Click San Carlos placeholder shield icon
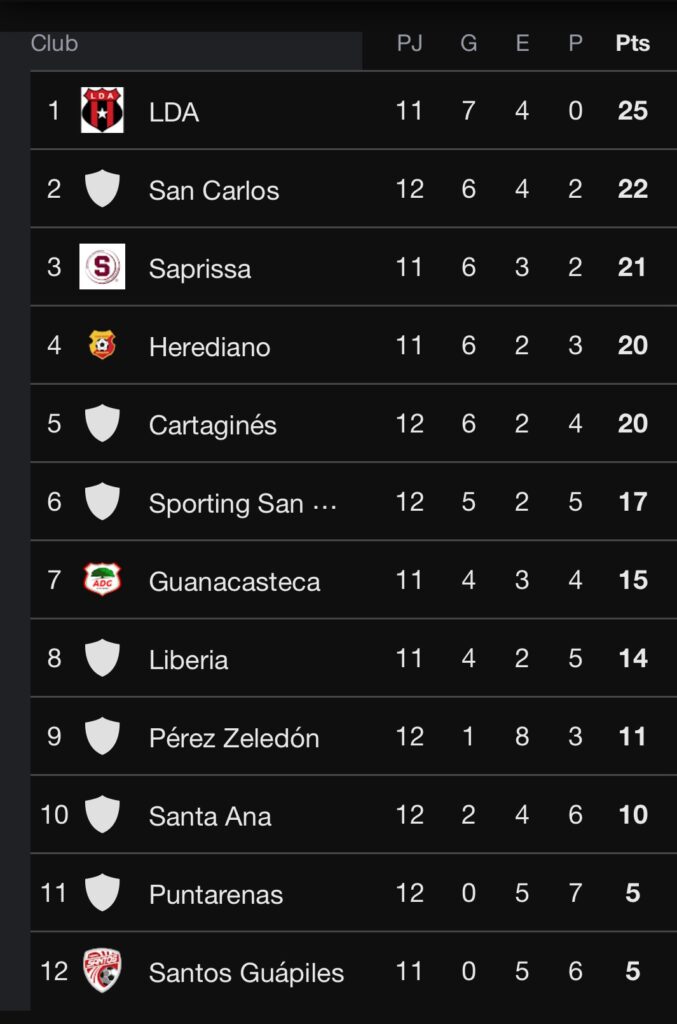The width and height of the screenshot is (677, 1024). pos(102,189)
